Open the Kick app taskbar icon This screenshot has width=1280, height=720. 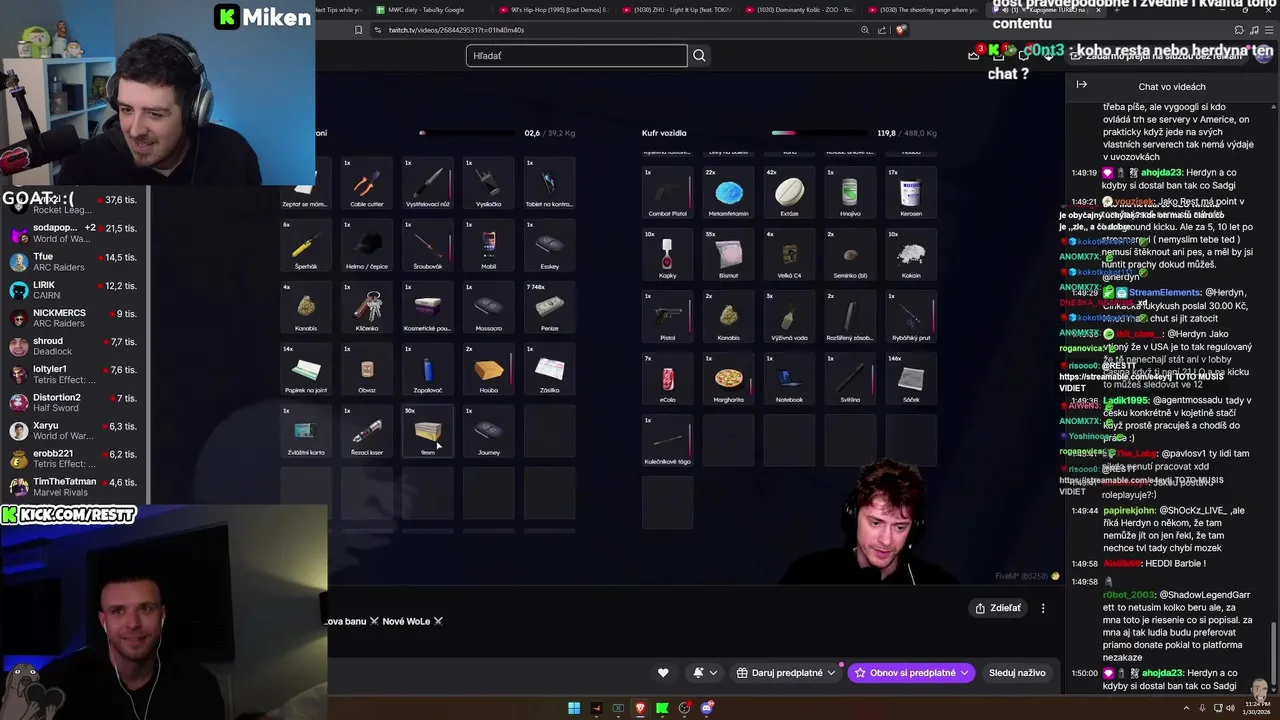pyautogui.click(x=662, y=708)
